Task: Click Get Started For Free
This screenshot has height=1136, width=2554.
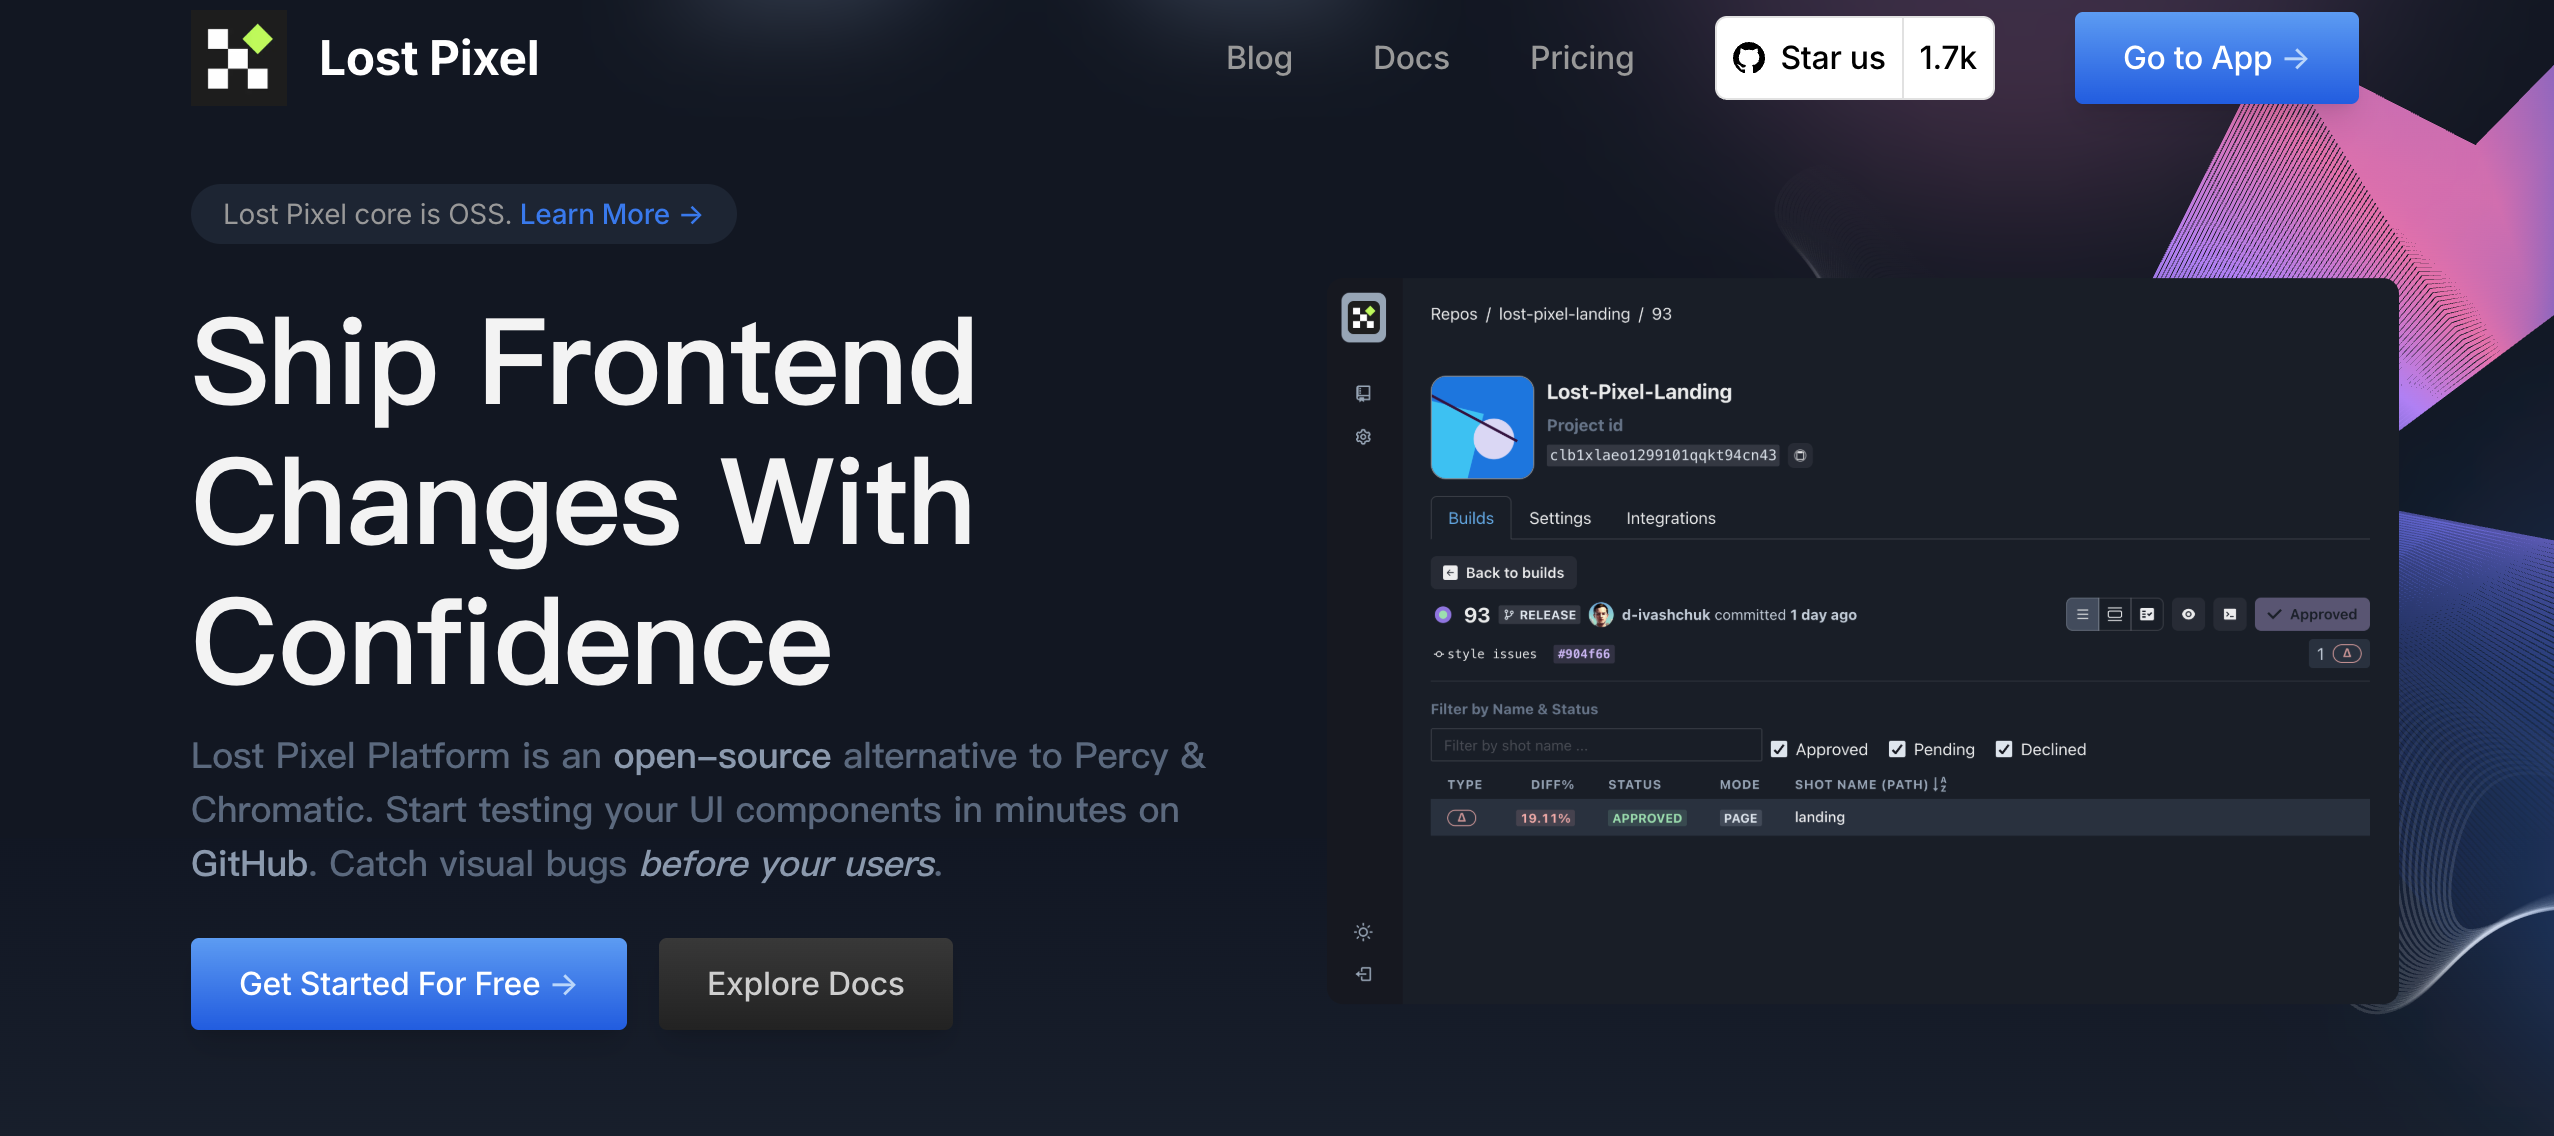Action: (x=409, y=984)
